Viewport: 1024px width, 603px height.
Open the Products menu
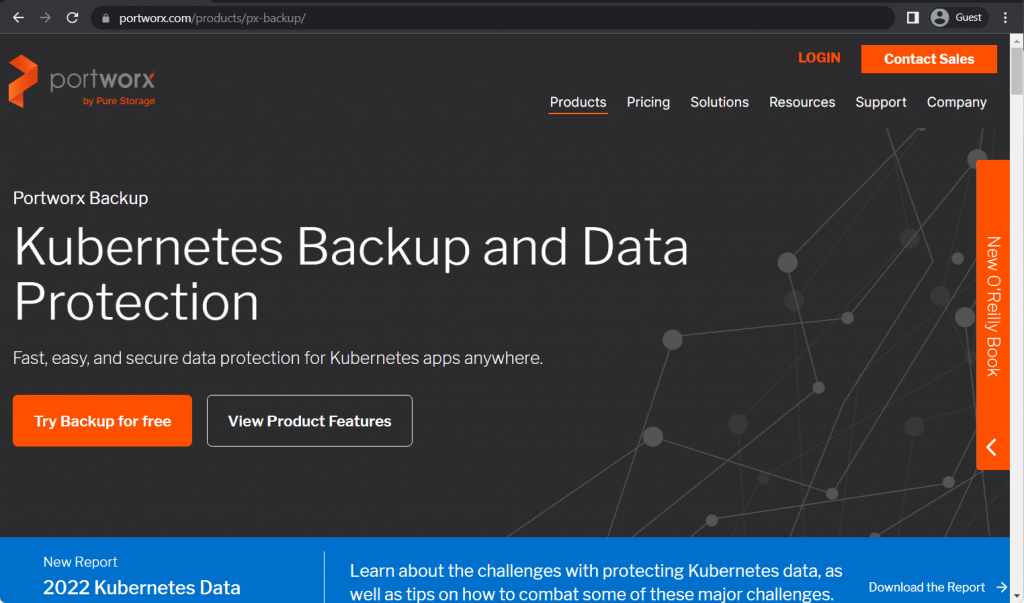pos(578,102)
